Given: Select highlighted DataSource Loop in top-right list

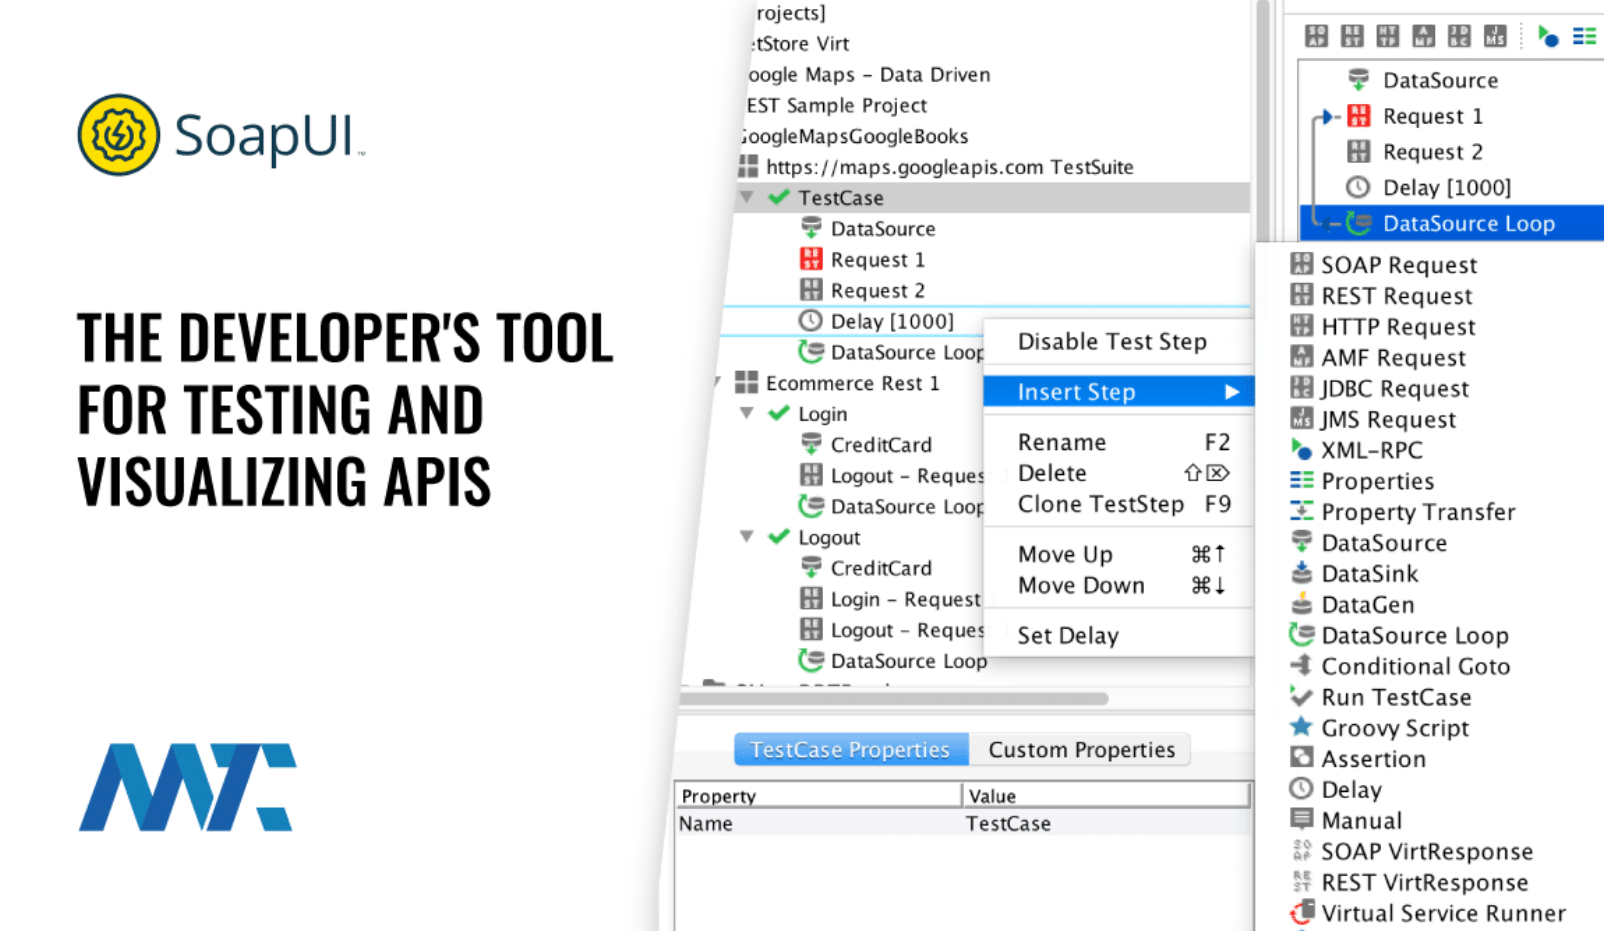Looking at the screenshot, I should coord(1452,223).
